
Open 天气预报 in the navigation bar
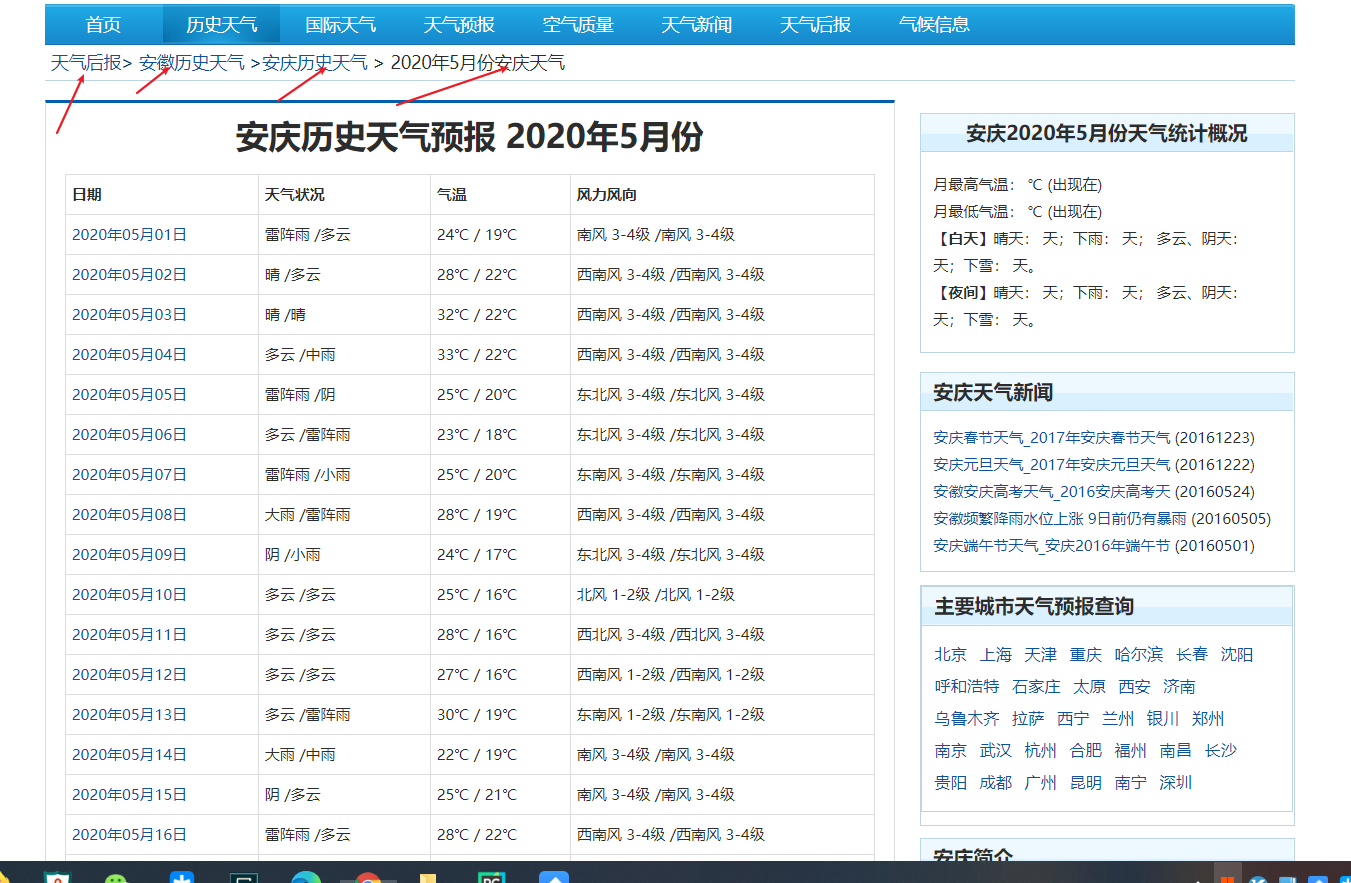459,25
